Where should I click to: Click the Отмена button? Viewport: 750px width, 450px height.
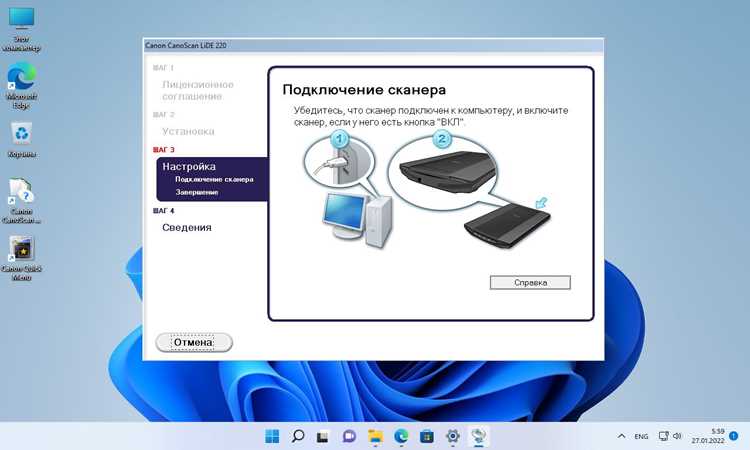[194, 342]
